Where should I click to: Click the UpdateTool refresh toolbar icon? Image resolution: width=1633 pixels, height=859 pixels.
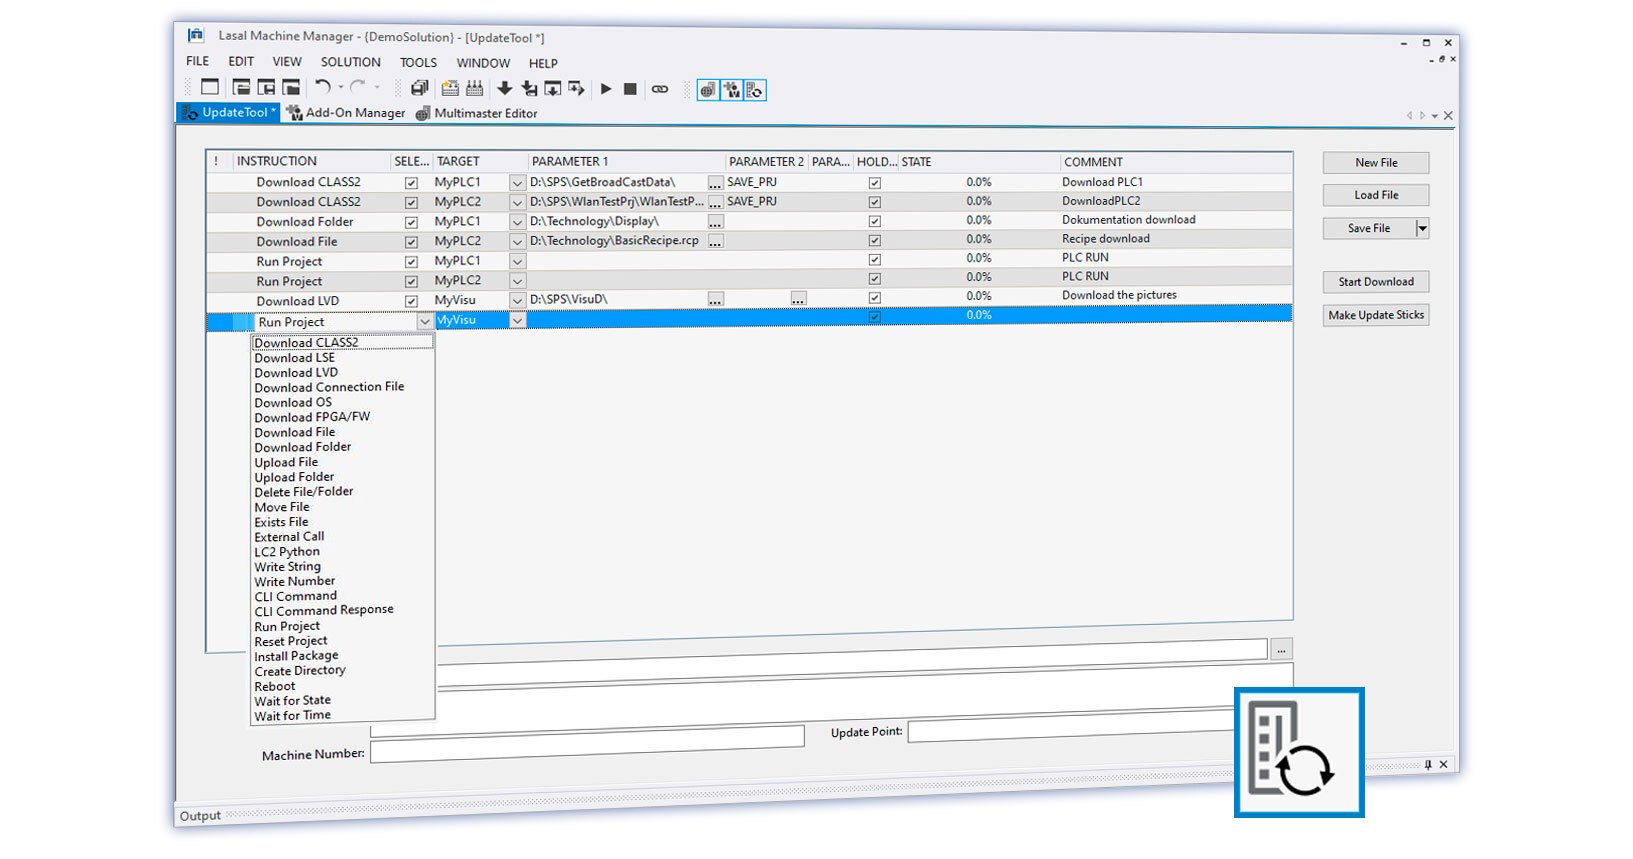coord(755,90)
